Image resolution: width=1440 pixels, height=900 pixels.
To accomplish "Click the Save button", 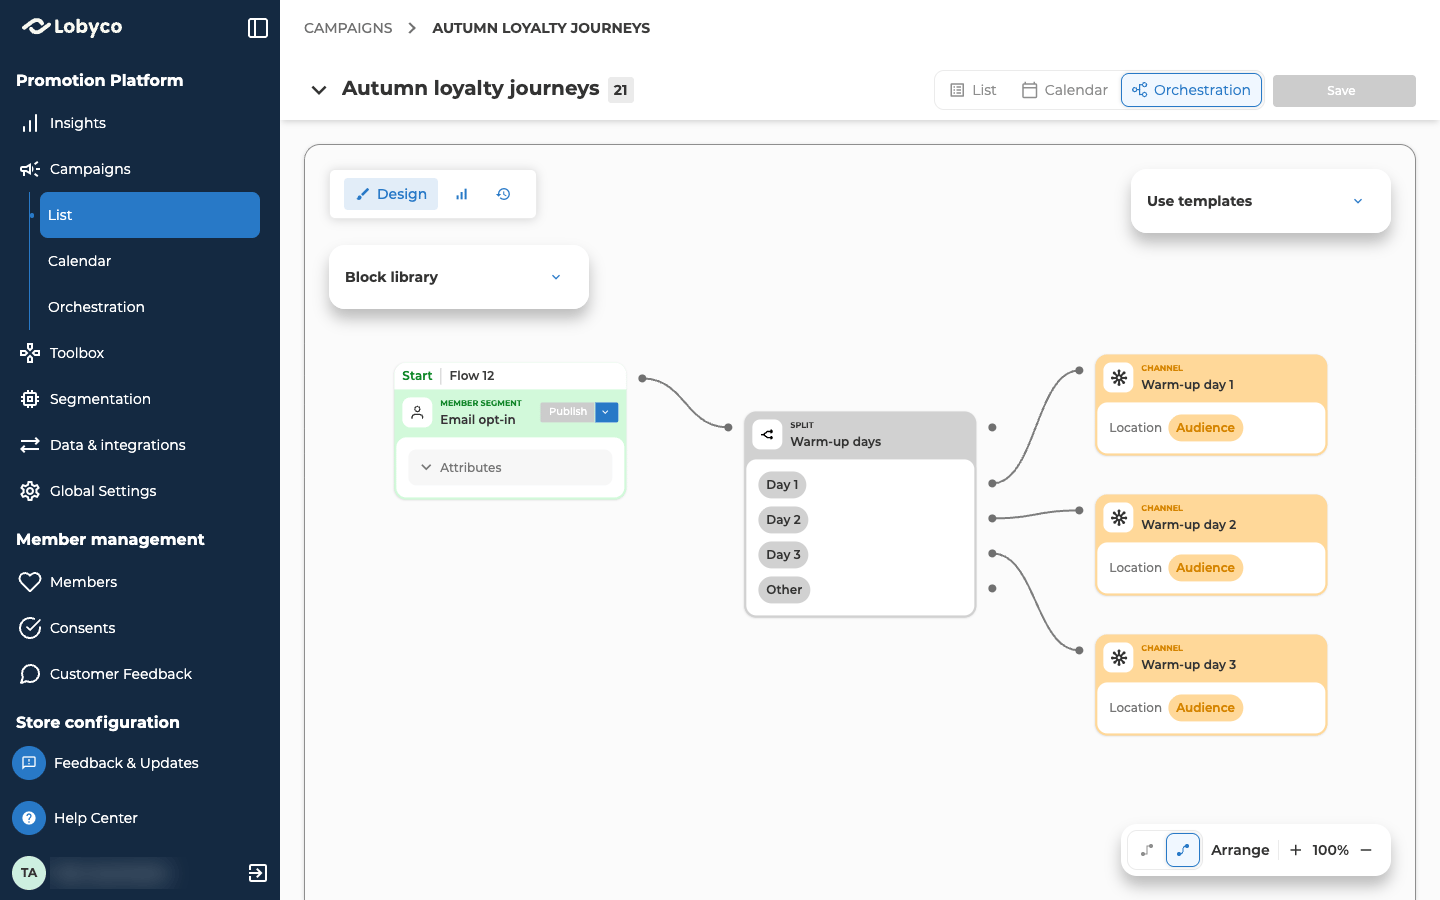I will [1344, 91].
